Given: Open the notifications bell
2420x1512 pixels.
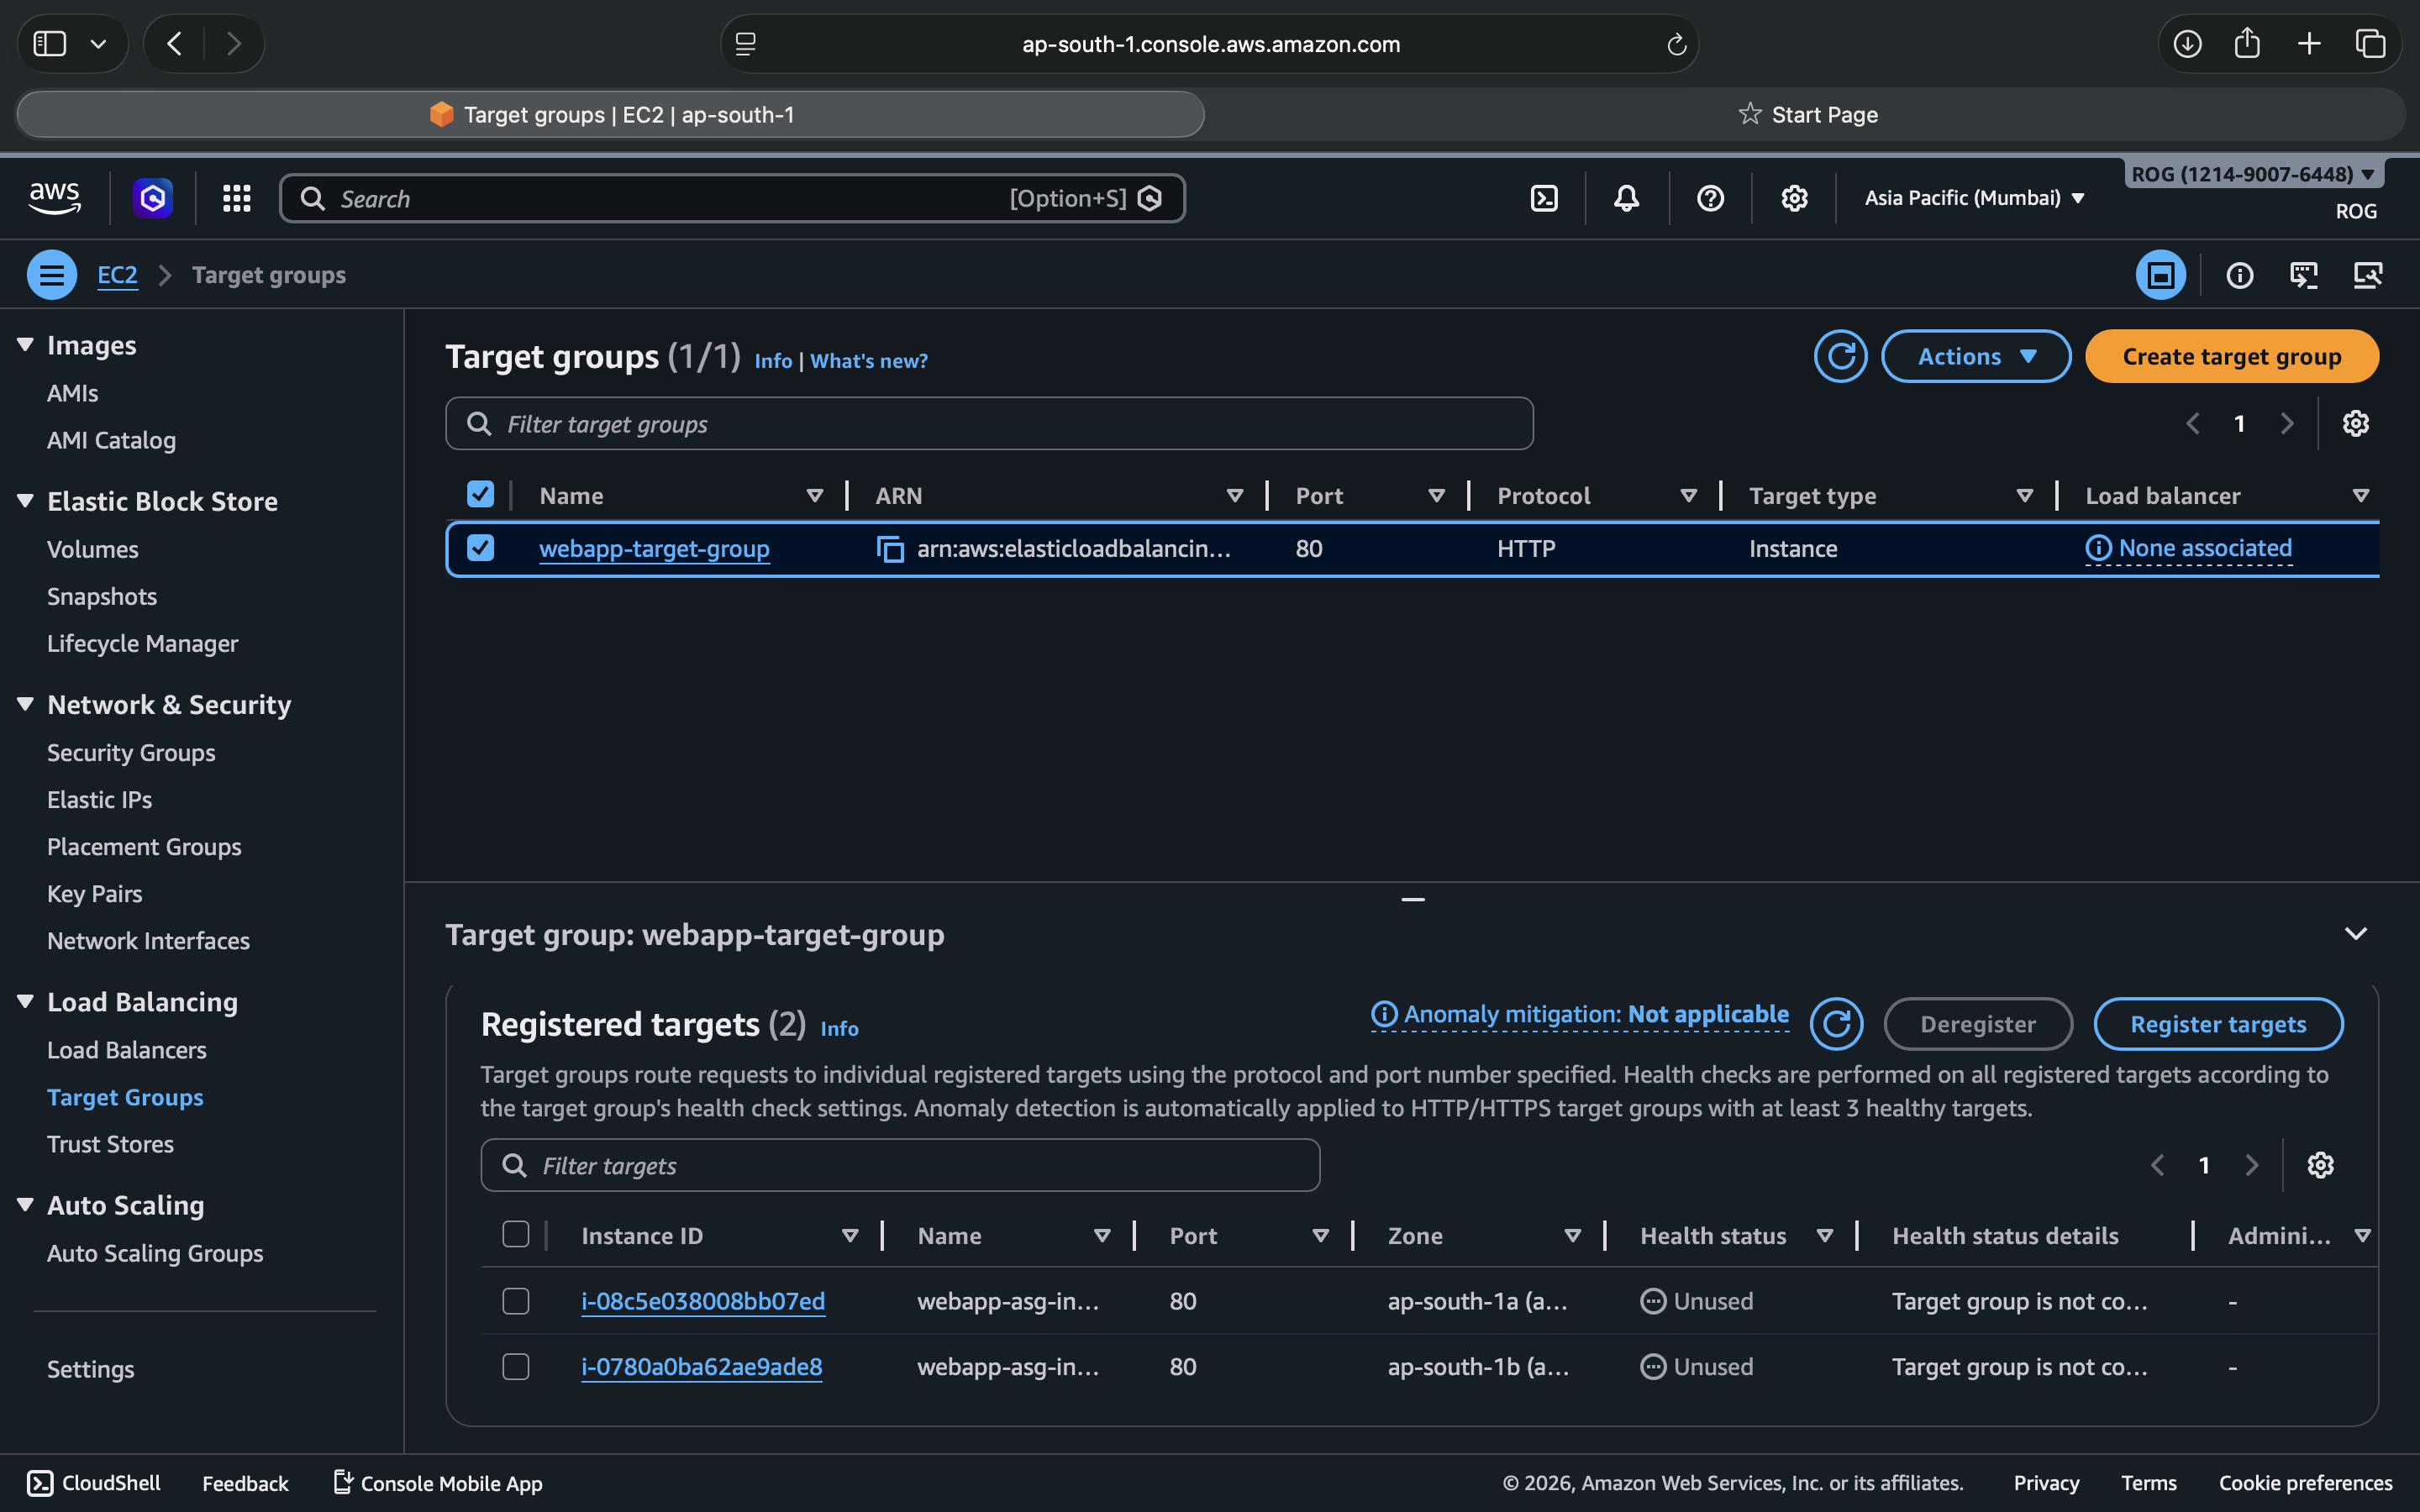Looking at the screenshot, I should tap(1626, 198).
